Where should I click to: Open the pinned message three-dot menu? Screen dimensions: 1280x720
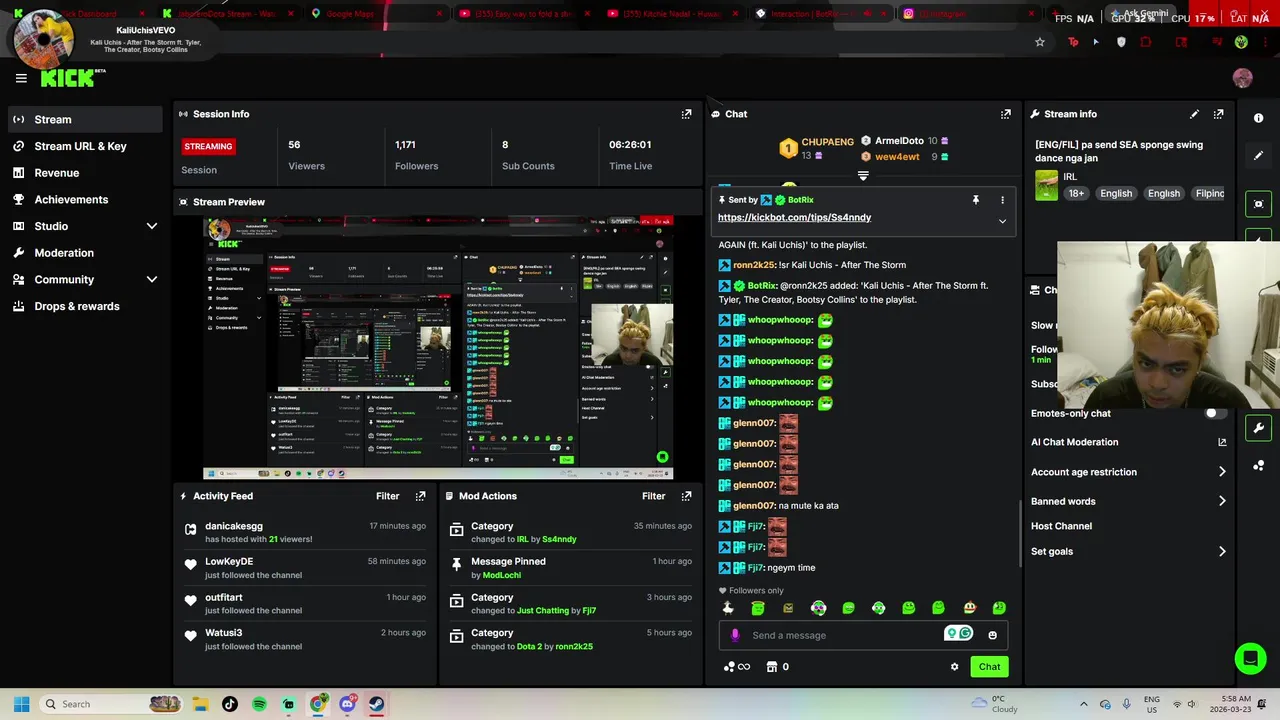pyautogui.click(x=1002, y=200)
